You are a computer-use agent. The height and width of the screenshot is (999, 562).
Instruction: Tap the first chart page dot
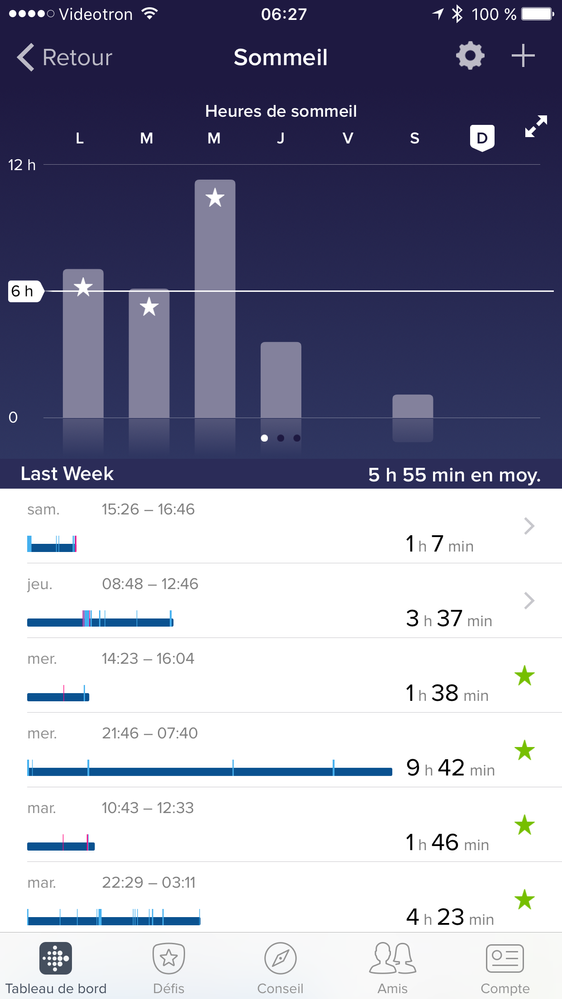tap(264, 438)
